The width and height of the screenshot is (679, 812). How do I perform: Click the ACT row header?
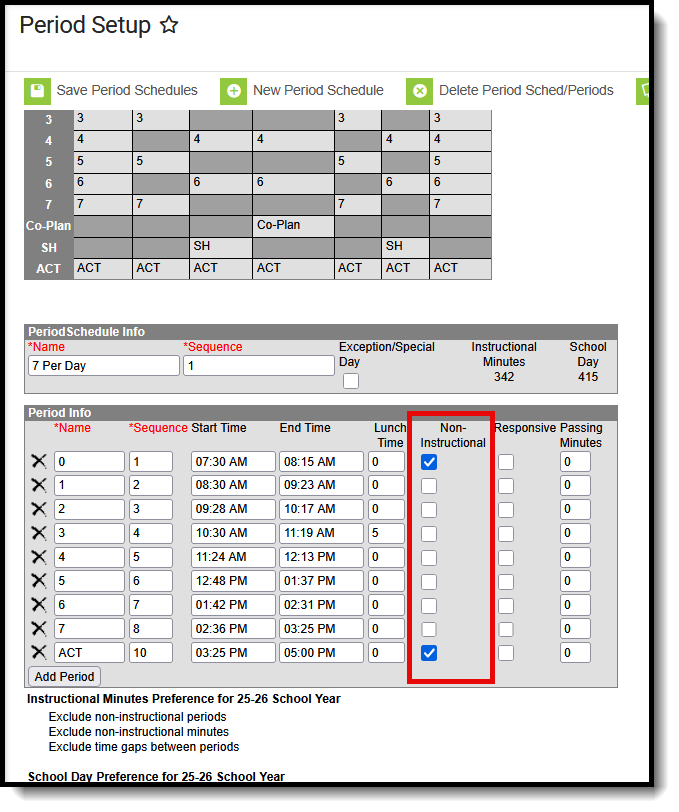pos(49,269)
